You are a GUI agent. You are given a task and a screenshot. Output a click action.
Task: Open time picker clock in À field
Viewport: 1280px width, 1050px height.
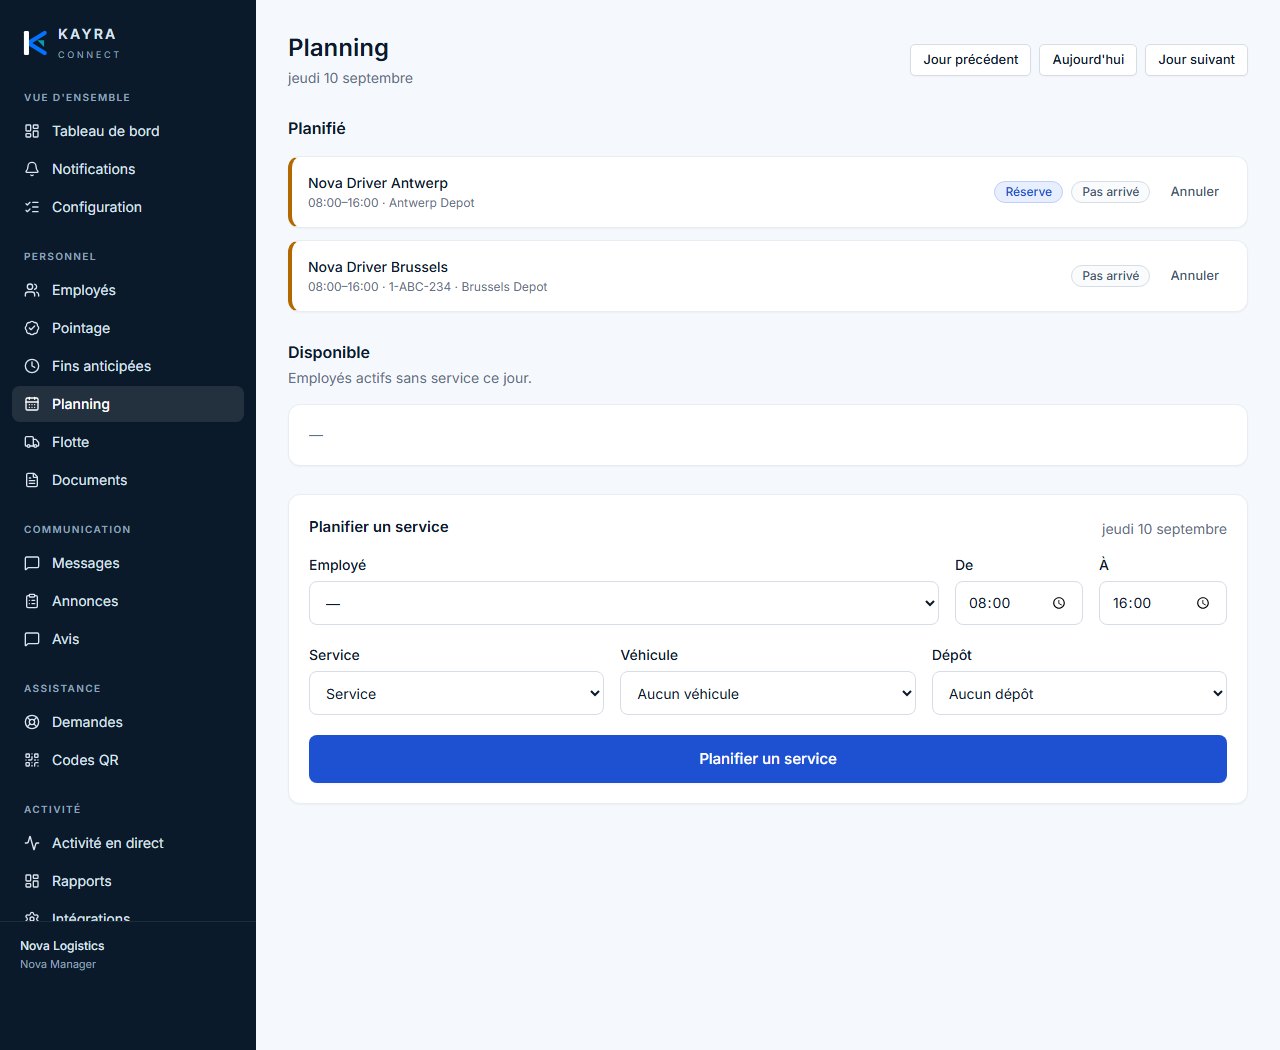click(1203, 603)
